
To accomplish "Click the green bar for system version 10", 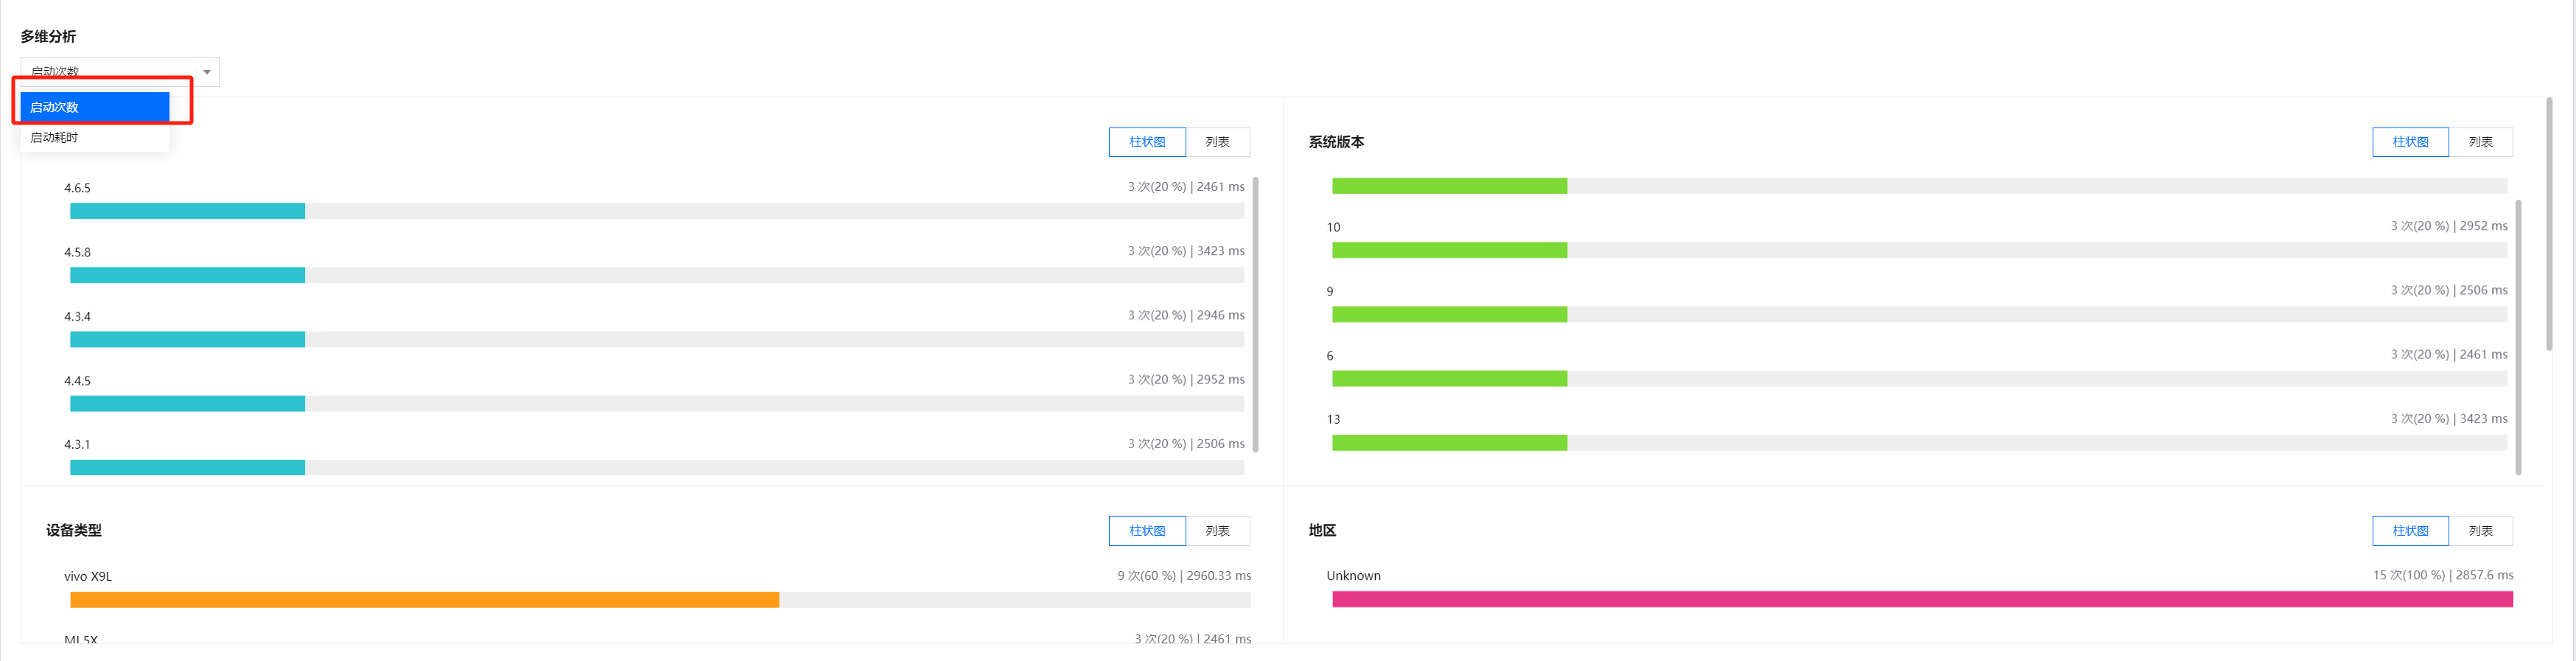I will click(x=1449, y=250).
